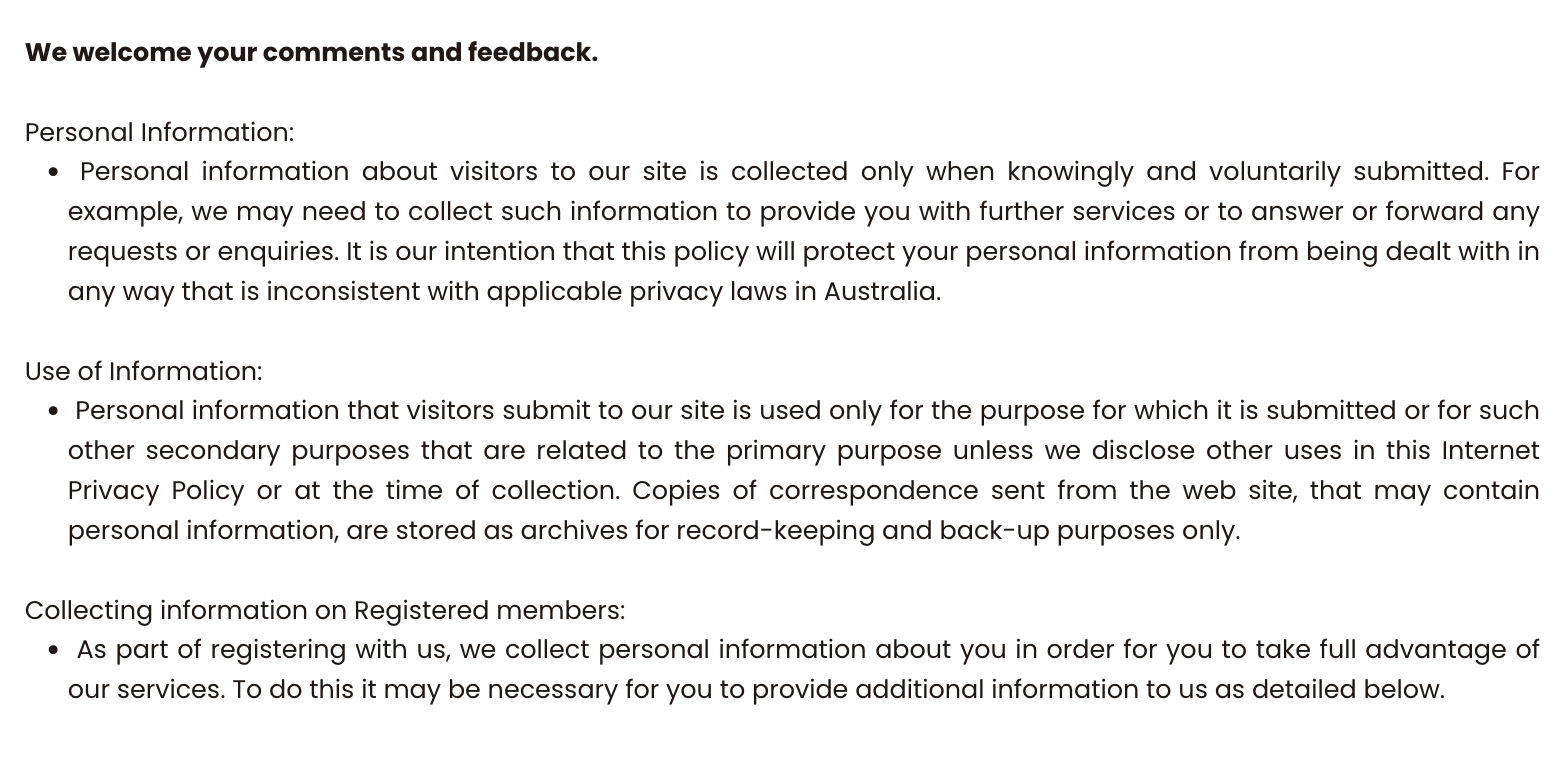The image size is (1560, 766).
Task: Click the word "Australia" in the first paragraph
Action: click(x=879, y=291)
